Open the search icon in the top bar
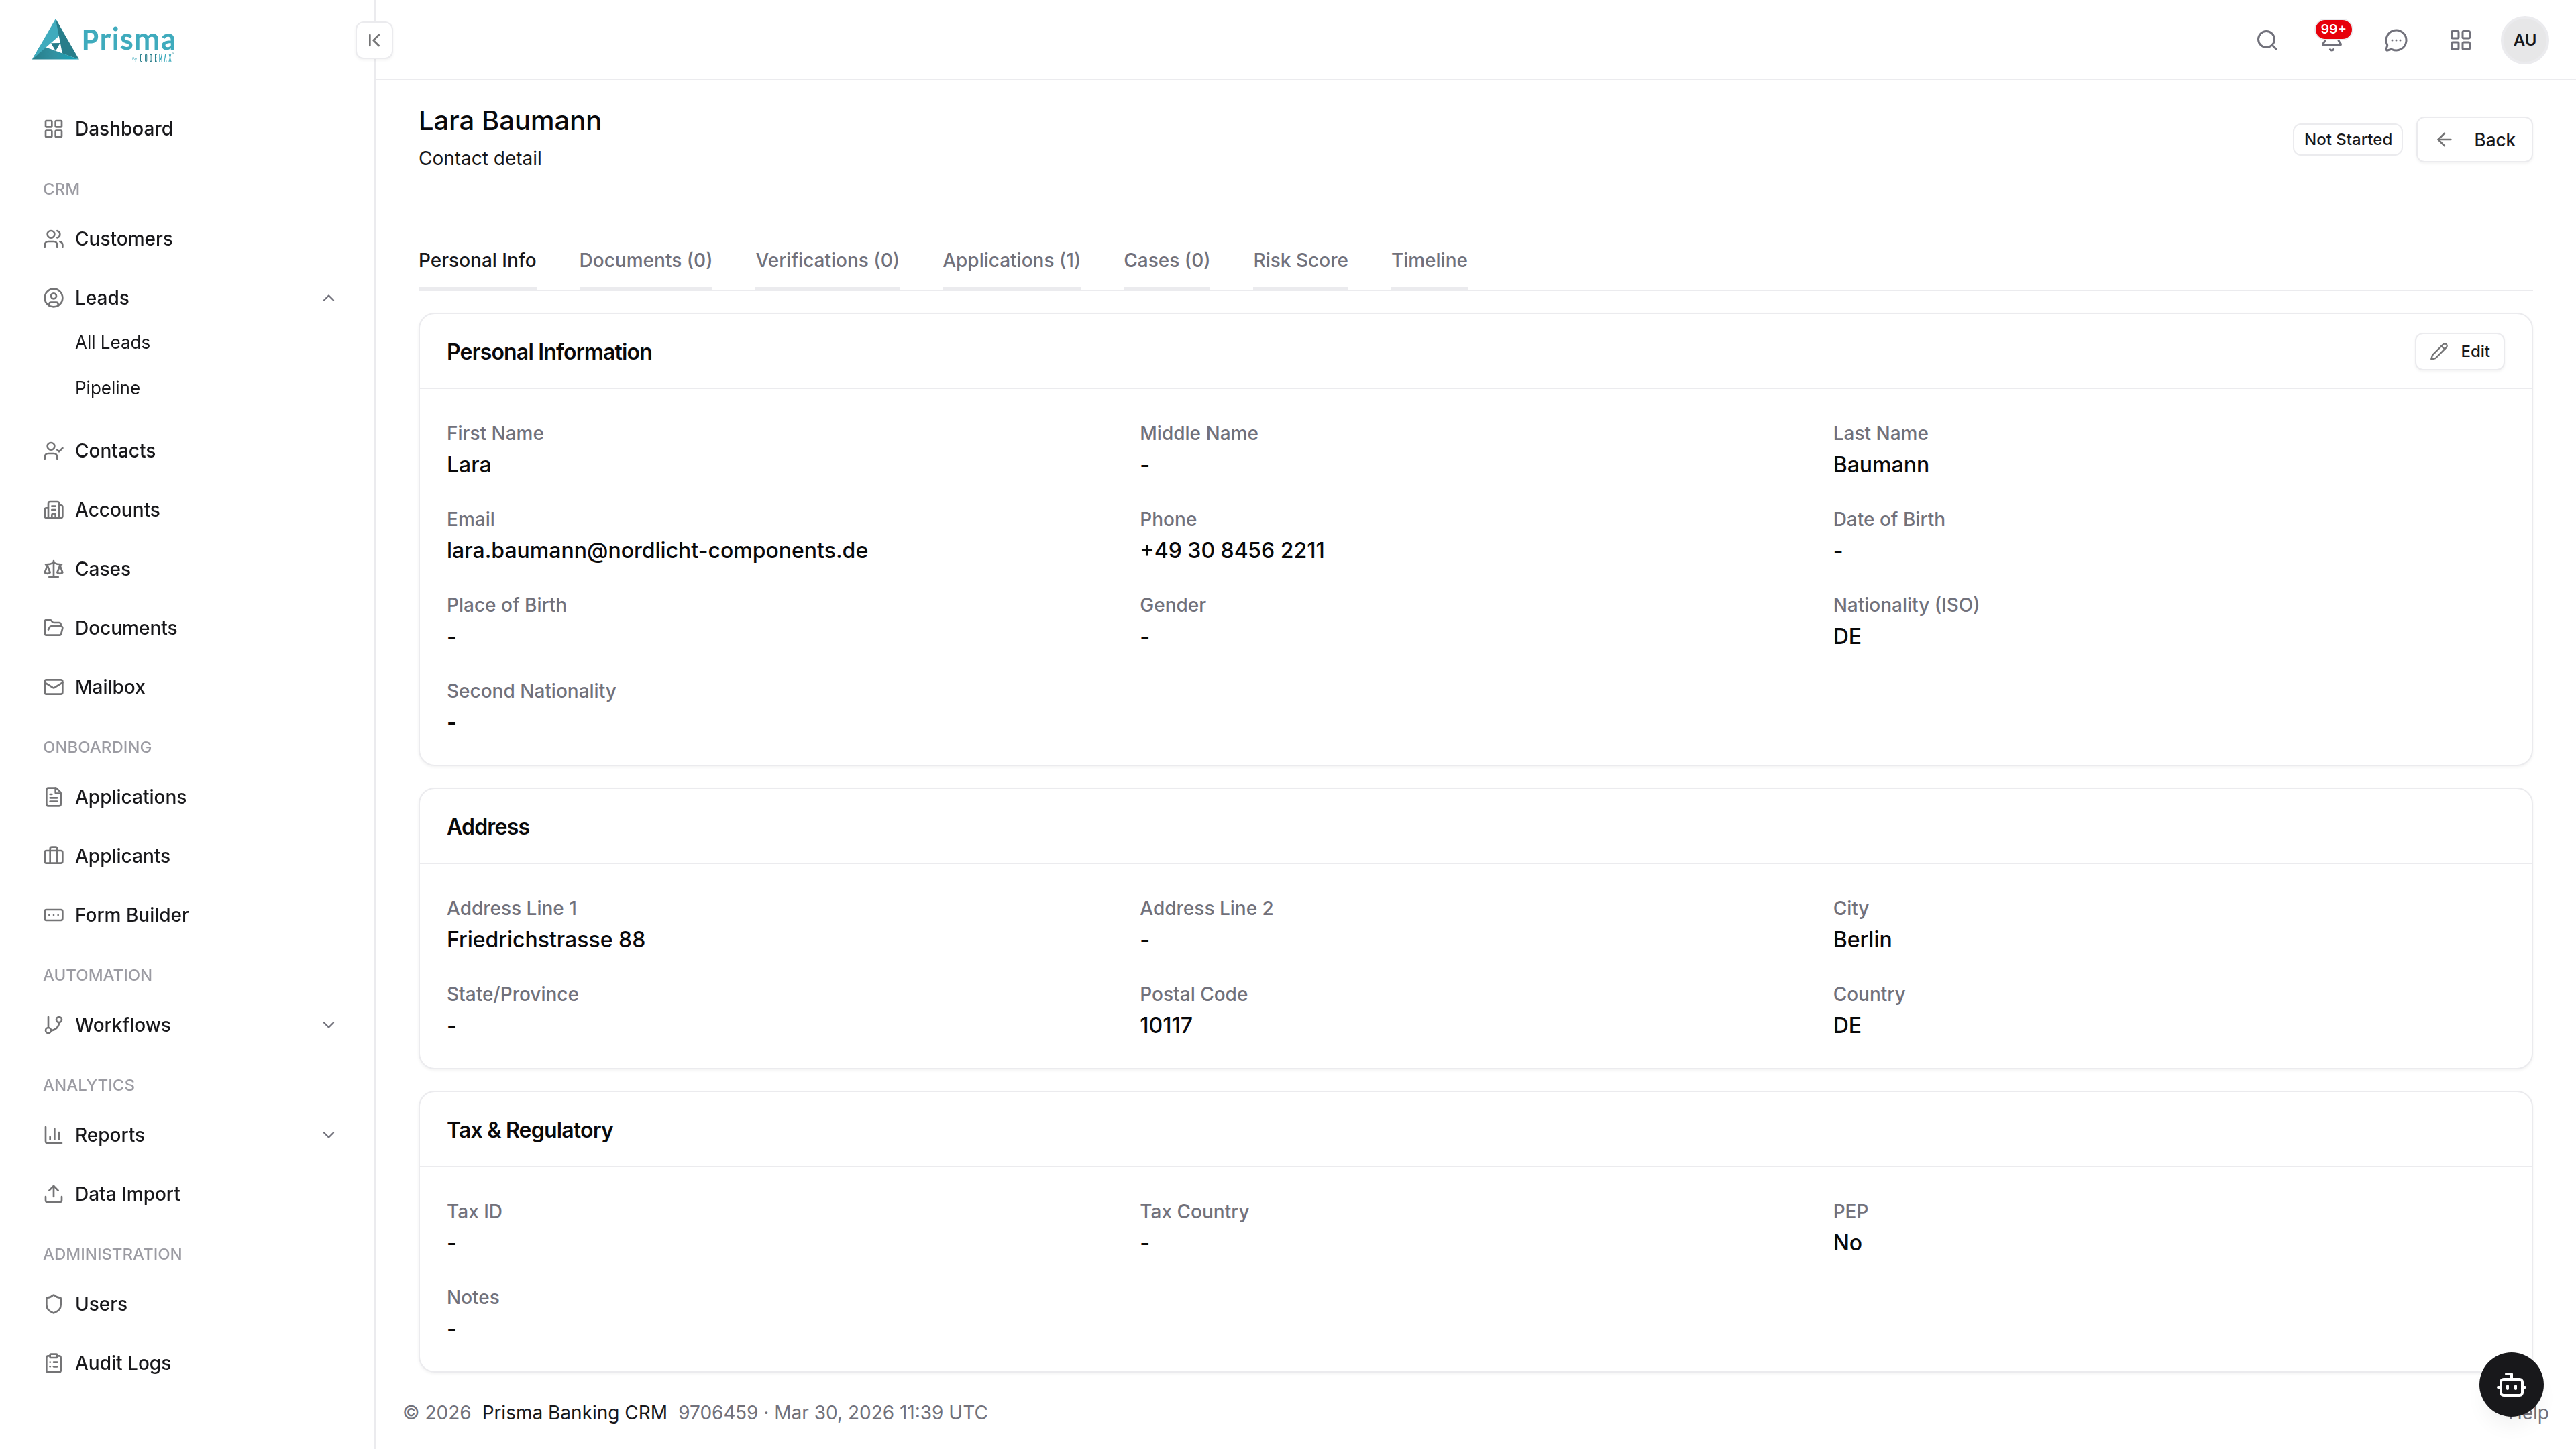Screen dimensions: 2576x1449 click(2267, 40)
